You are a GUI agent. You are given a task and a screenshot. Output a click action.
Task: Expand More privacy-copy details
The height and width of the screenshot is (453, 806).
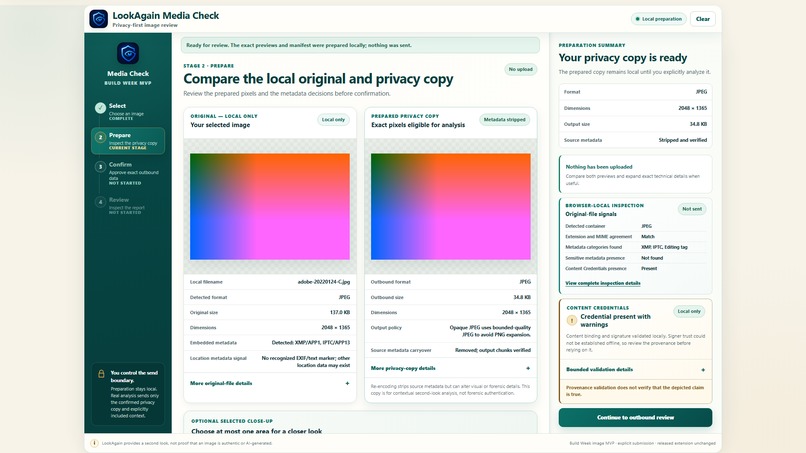450,368
